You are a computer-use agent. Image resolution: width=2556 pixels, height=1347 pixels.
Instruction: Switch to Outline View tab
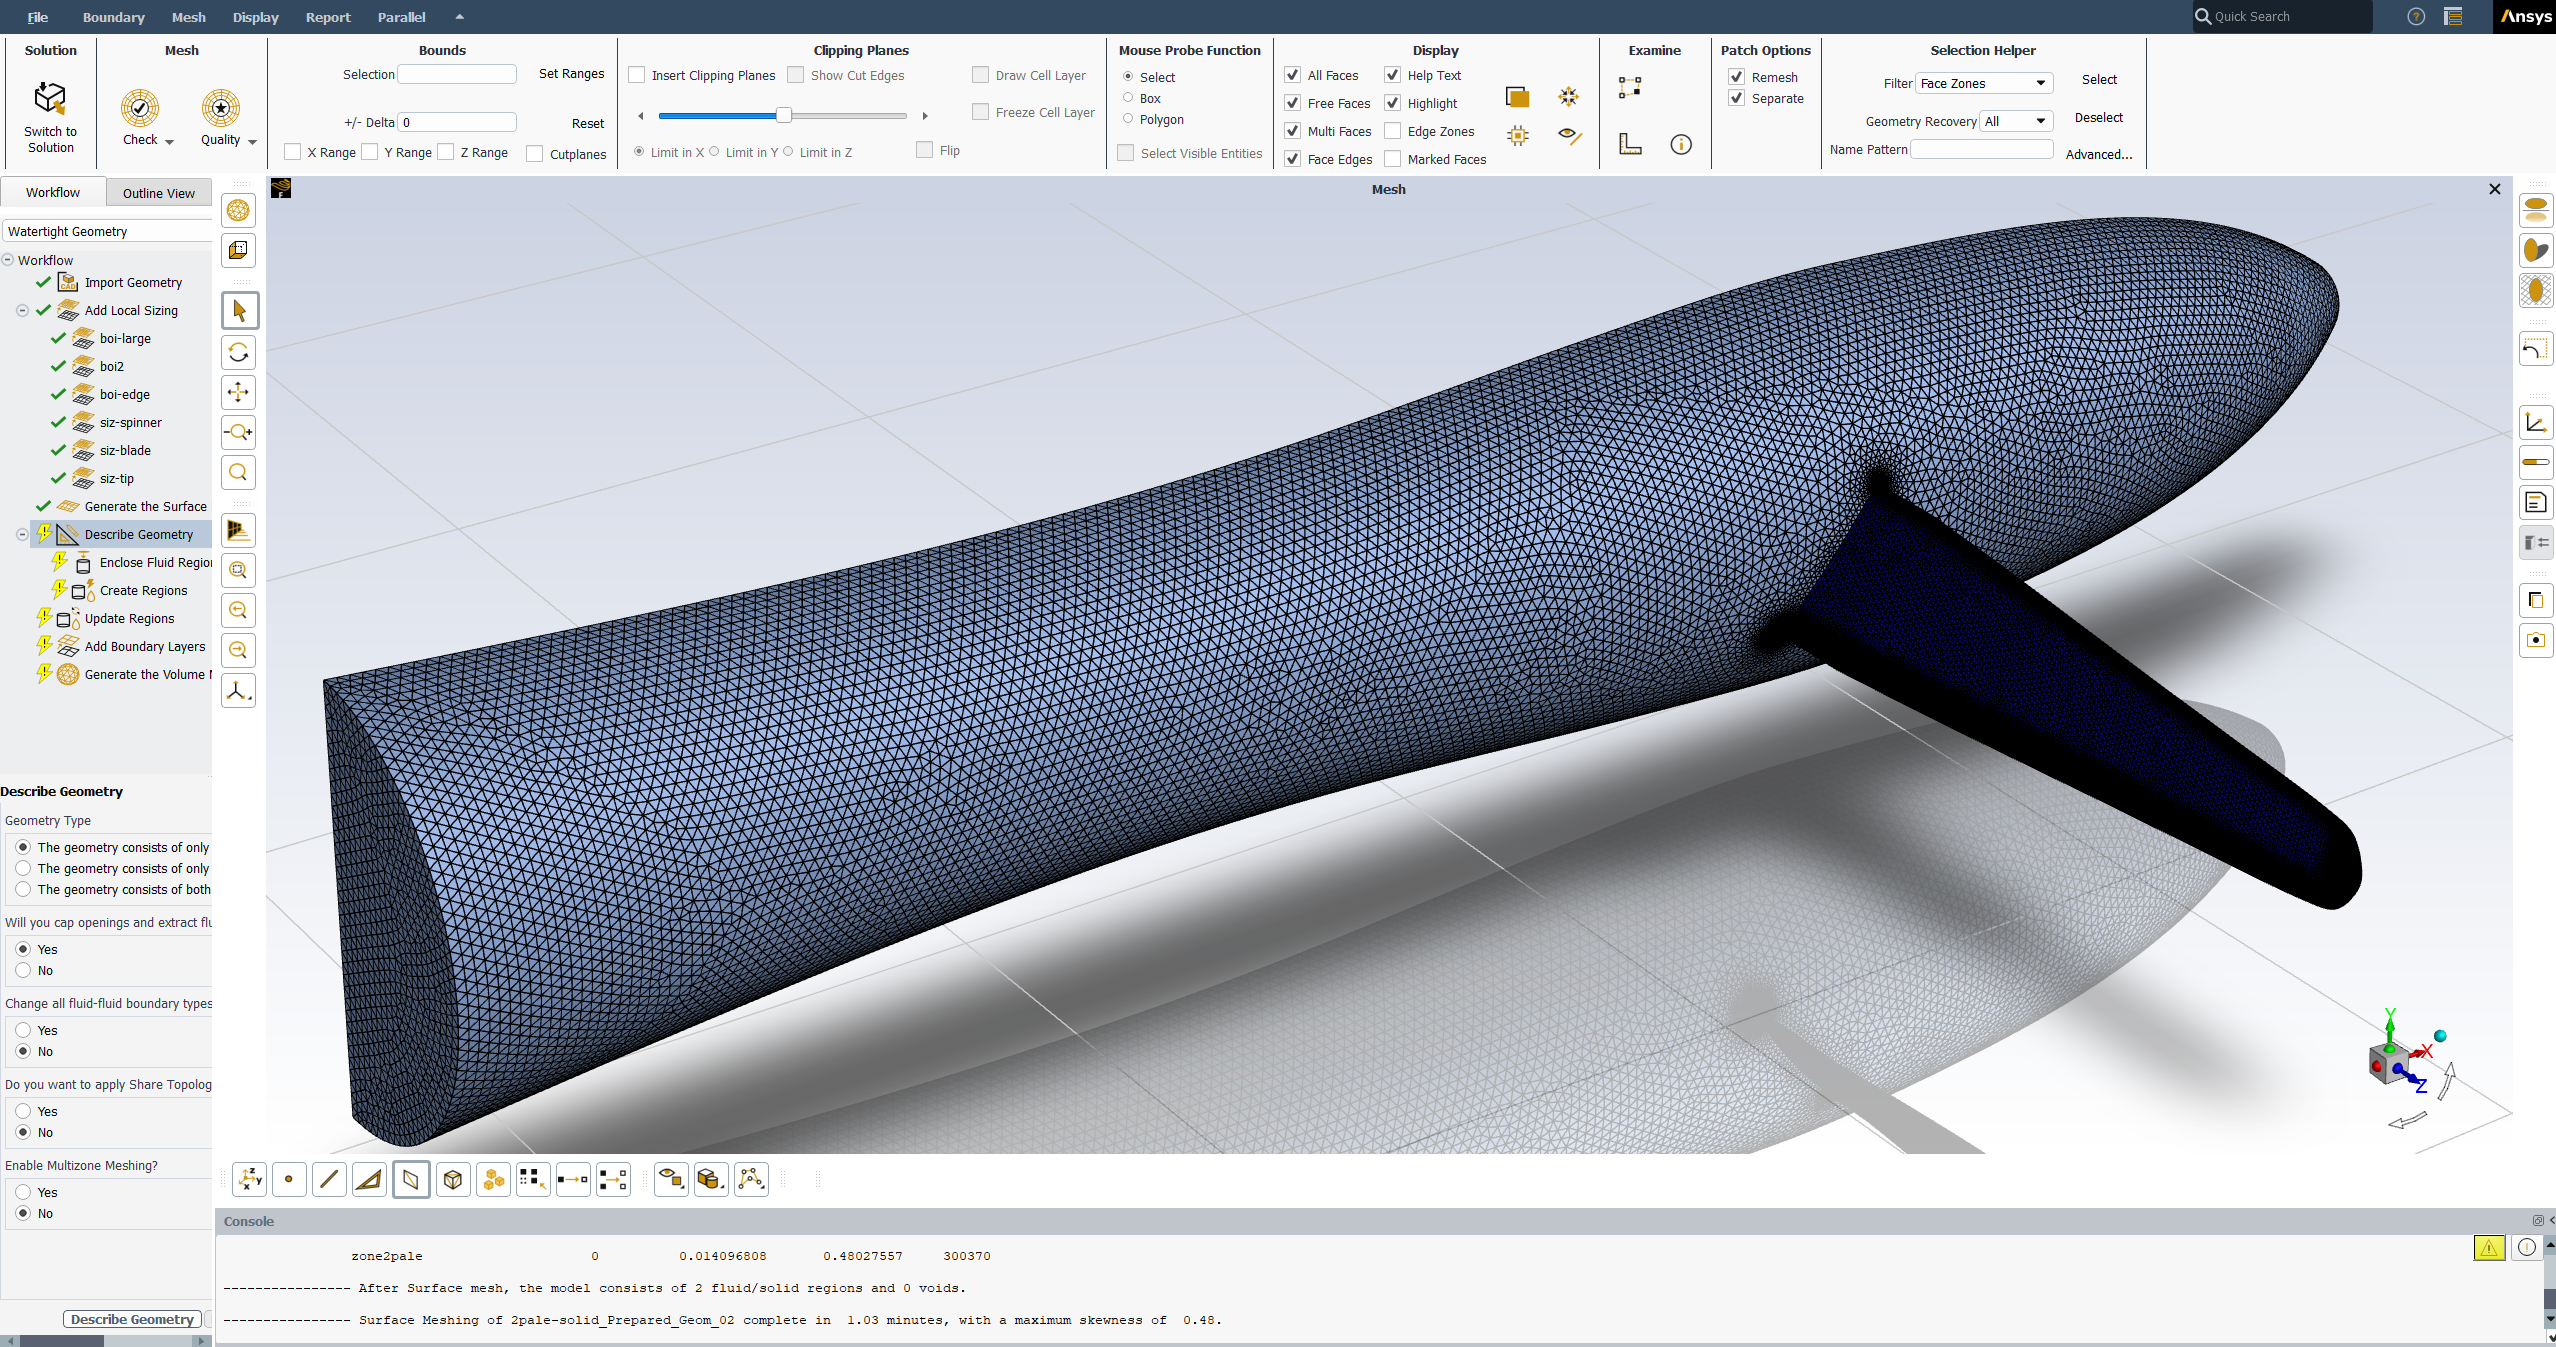click(159, 193)
